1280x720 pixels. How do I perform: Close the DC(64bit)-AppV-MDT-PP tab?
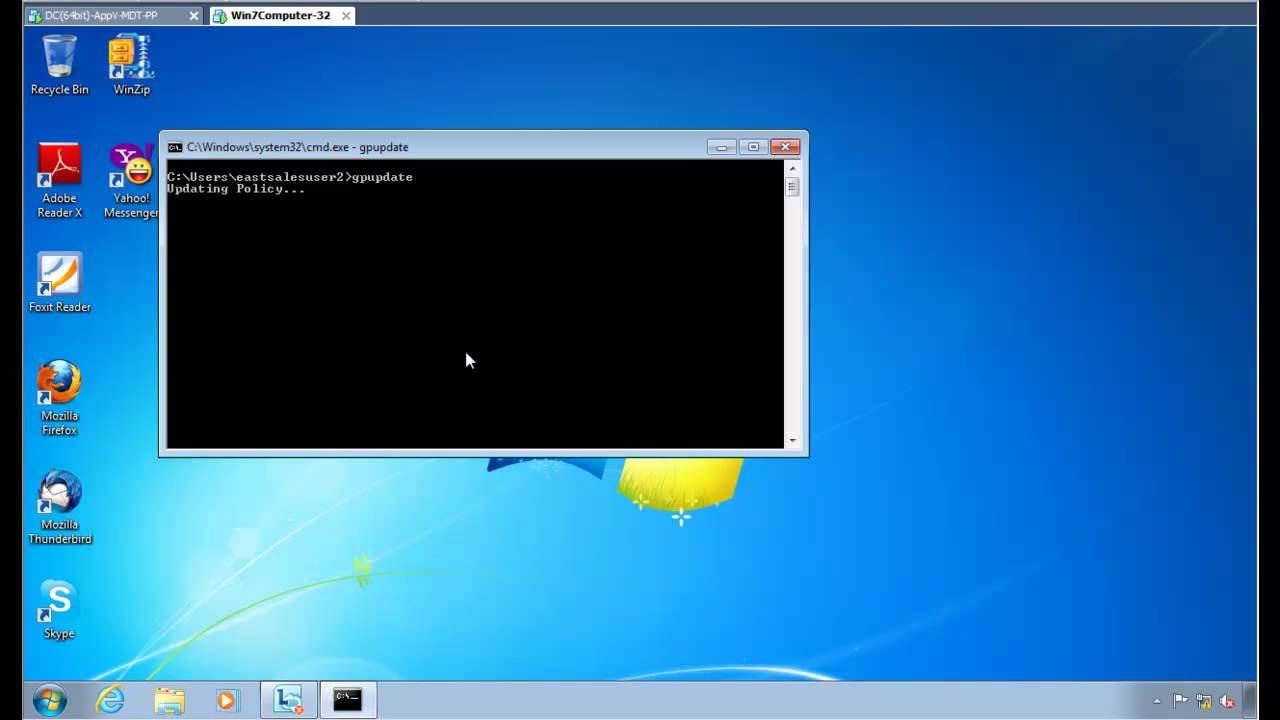click(x=194, y=16)
